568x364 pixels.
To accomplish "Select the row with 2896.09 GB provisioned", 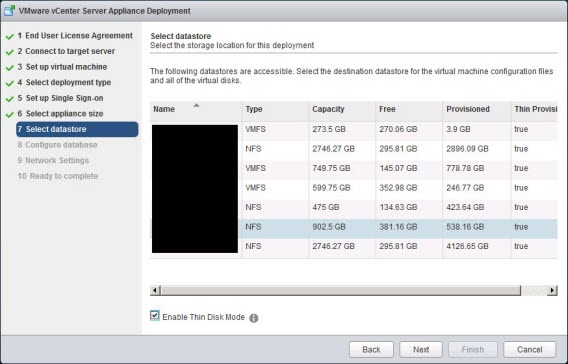I will click(x=354, y=149).
